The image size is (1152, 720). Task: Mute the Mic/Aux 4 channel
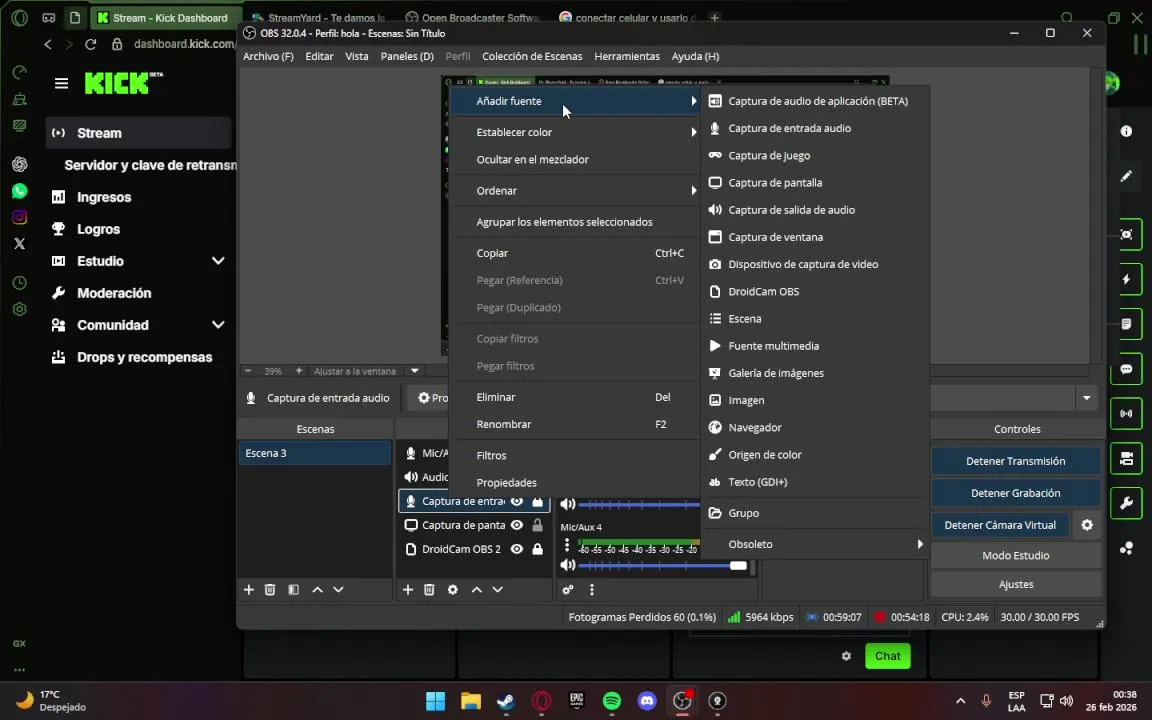[567, 566]
